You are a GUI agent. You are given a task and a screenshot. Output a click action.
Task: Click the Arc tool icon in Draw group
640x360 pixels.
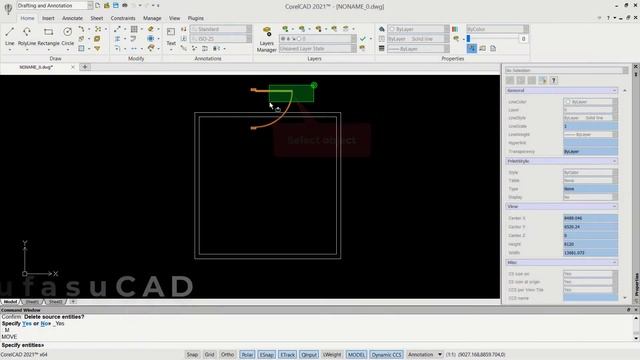point(81,29)
